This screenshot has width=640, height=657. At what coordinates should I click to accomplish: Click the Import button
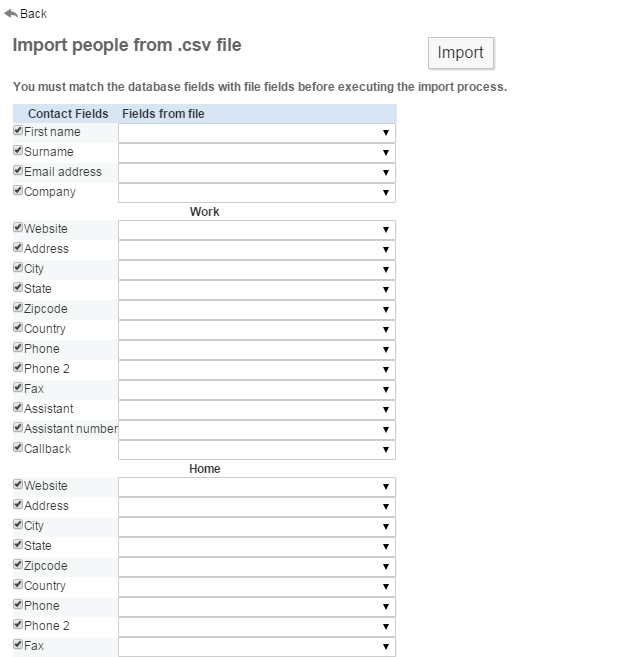point(460,53)
